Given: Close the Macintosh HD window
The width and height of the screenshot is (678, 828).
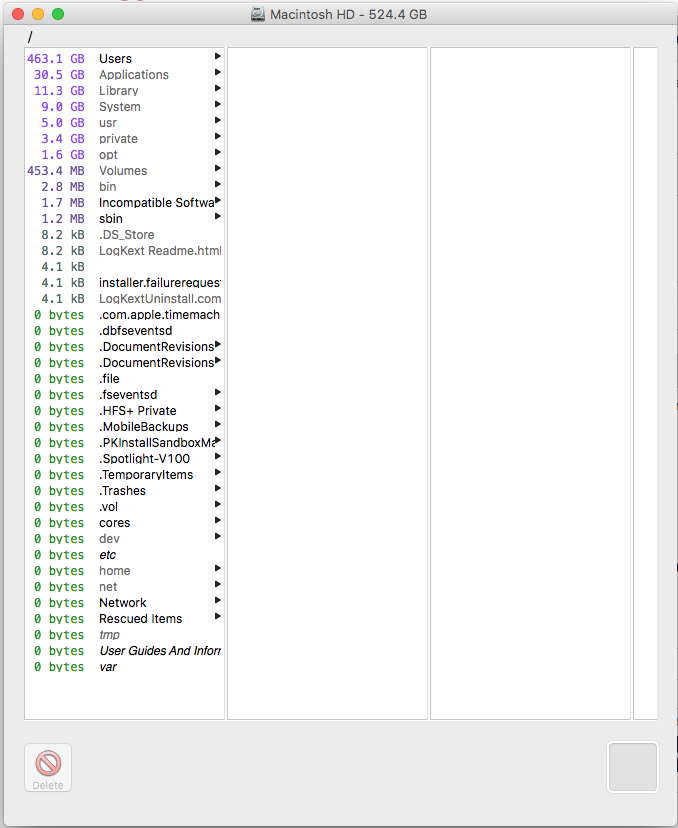Looking at the screenshot, I should (18, 14).
